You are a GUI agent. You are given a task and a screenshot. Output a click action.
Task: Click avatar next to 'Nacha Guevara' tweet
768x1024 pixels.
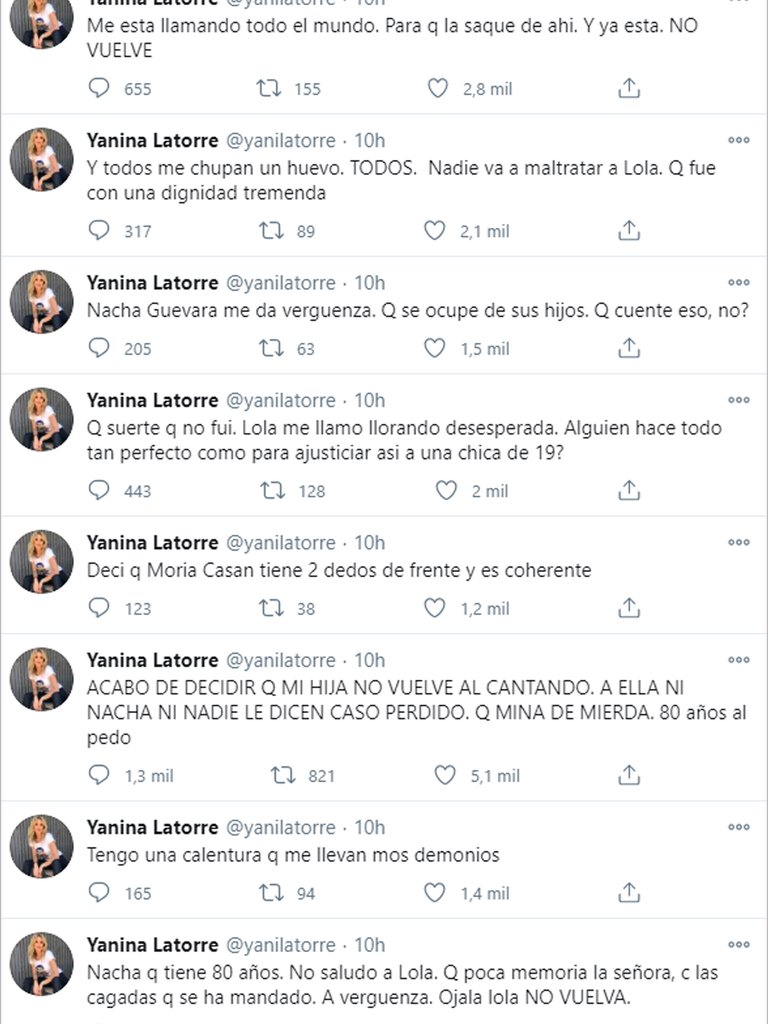pyautogui.click(x=42, y=302)
